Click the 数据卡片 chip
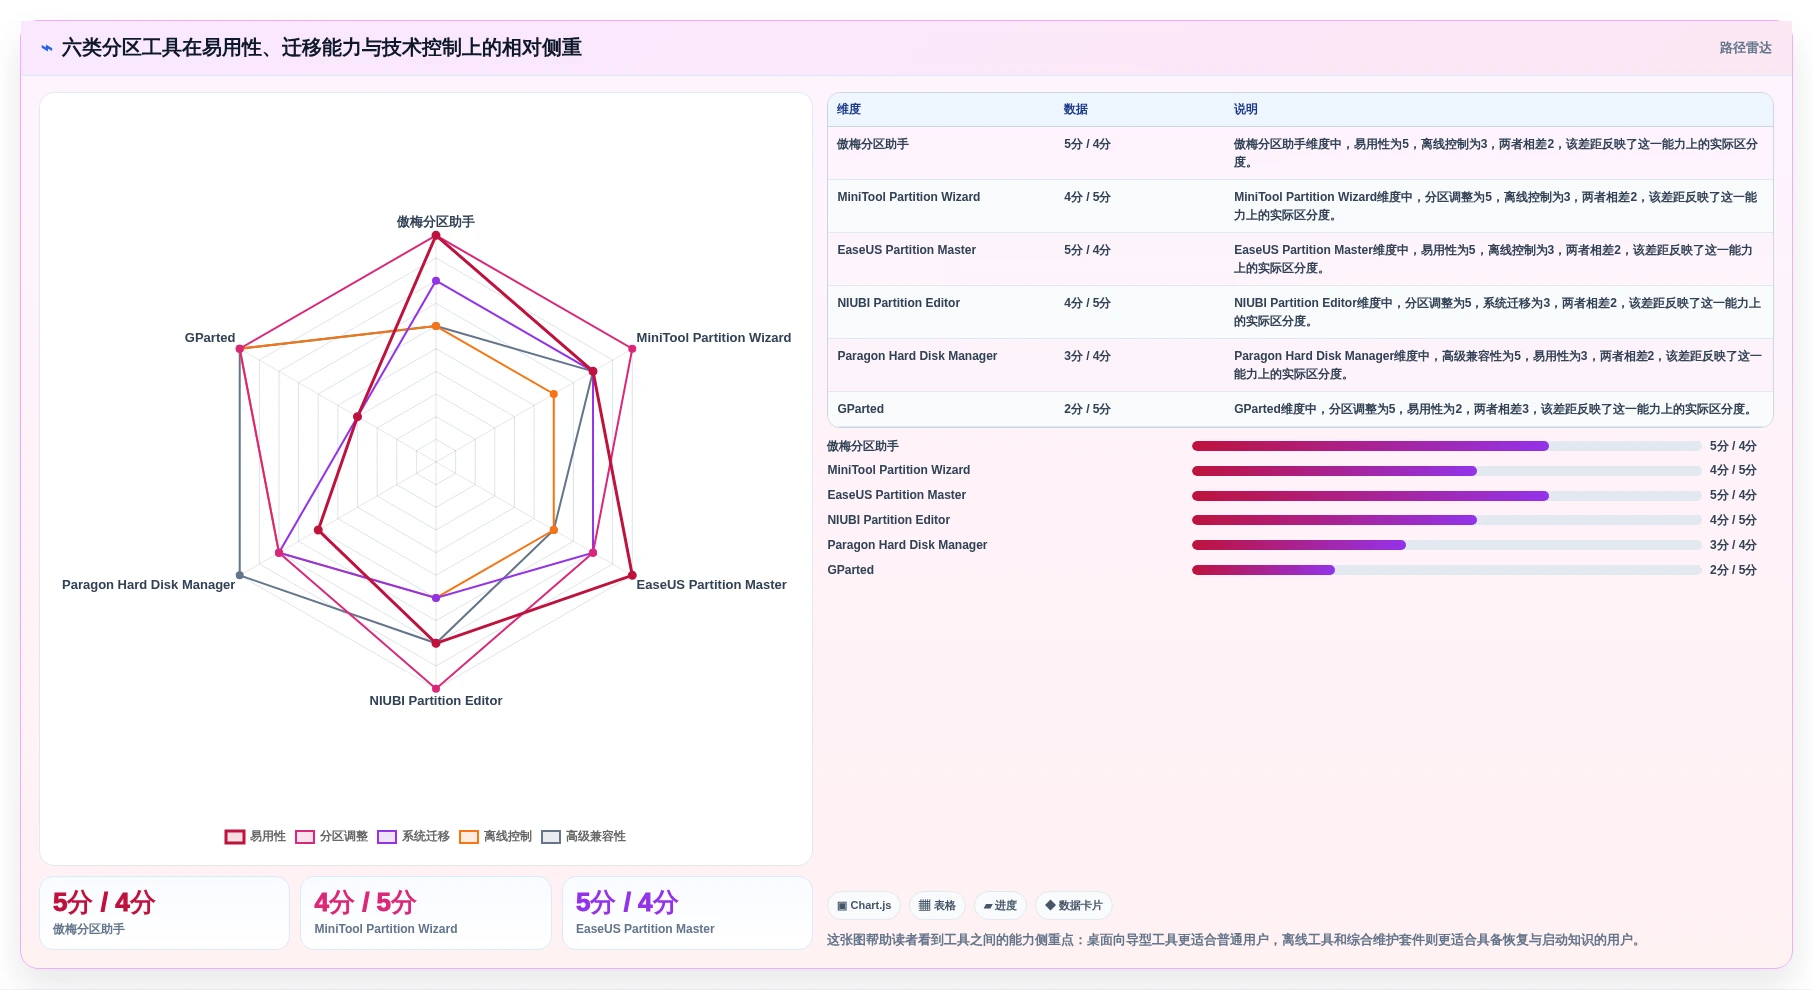Screen dimensions: 1813x990 pyautogui.click(x=1074, y=905)
